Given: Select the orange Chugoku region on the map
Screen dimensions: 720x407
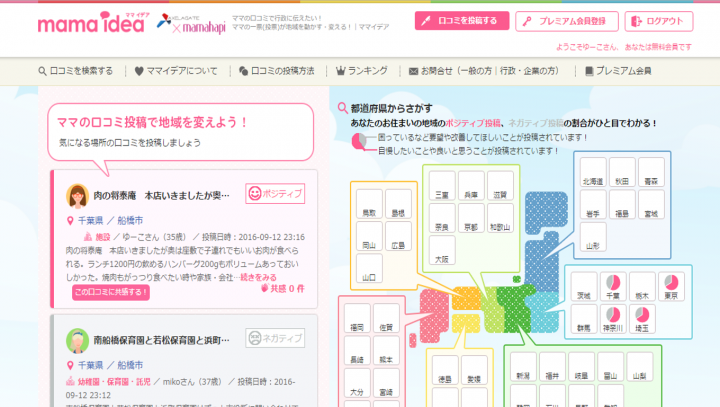Looking at the screenshot, I should (x=467, y=298).
